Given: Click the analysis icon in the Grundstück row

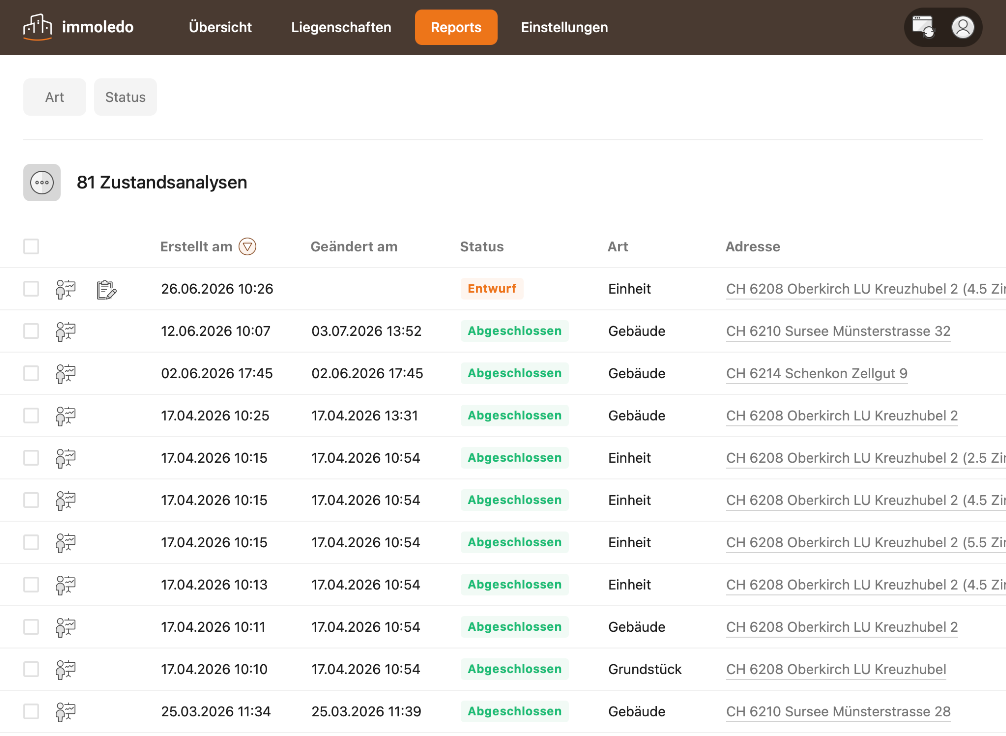Looking at the screenshot, I should pos(65,670).
